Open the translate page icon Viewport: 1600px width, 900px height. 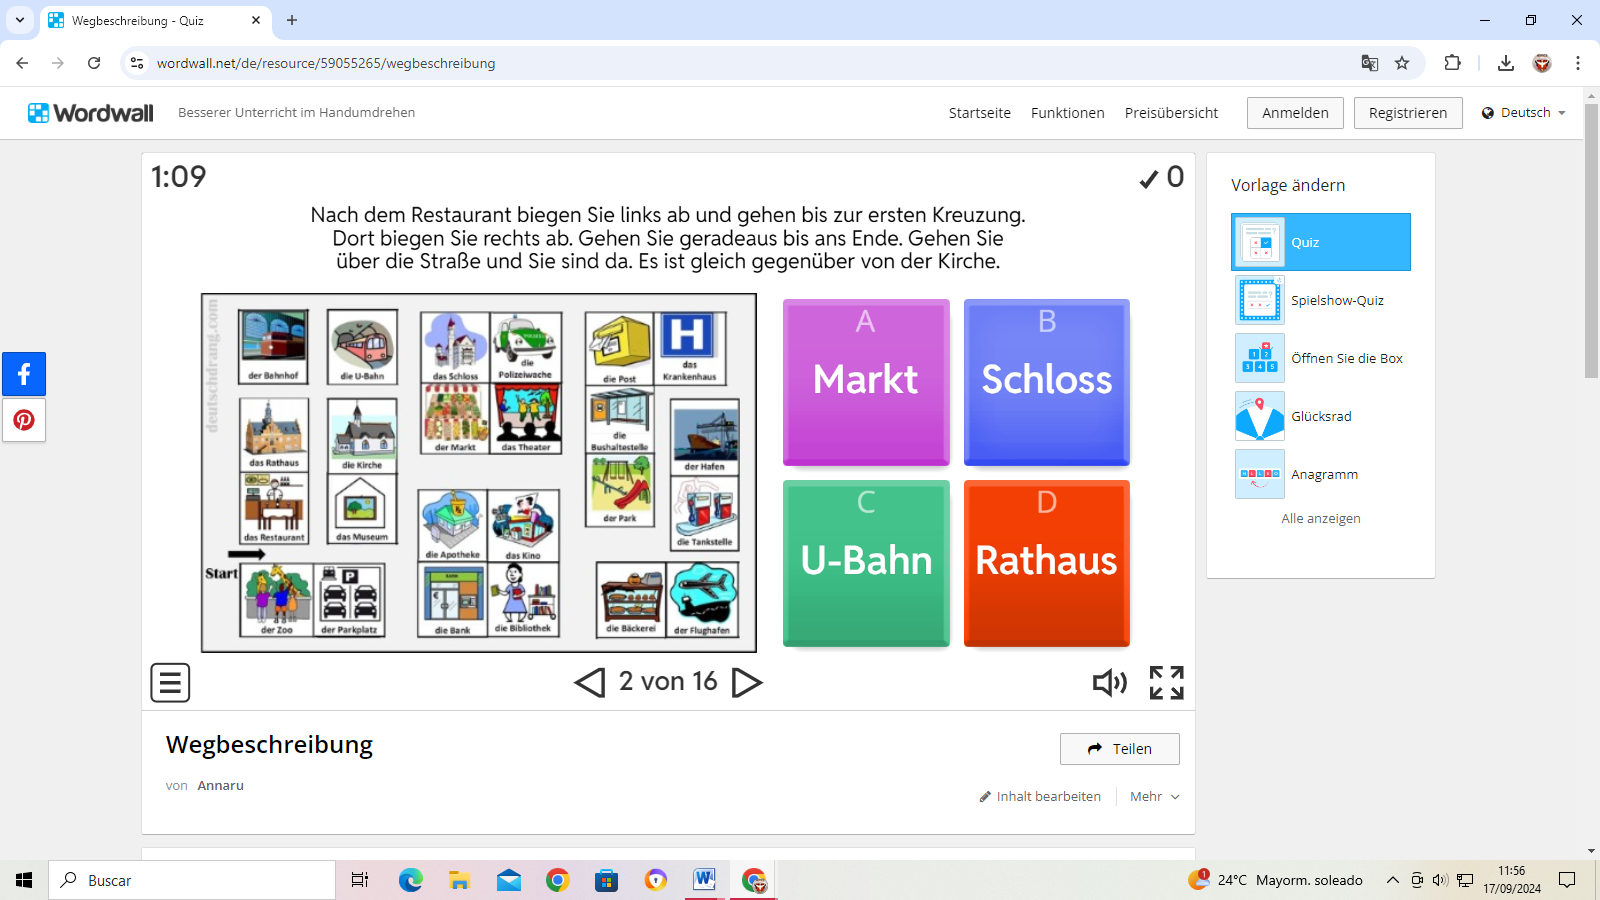1370,63
